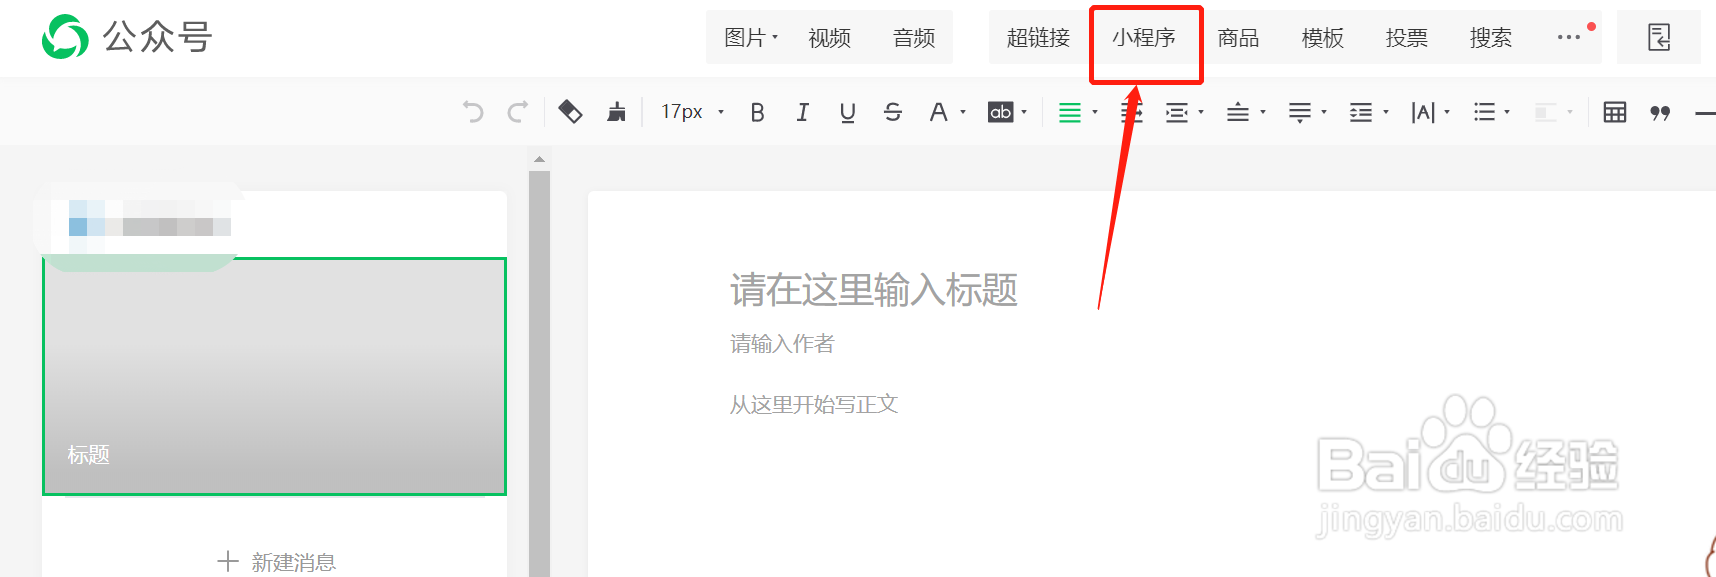Screen dimensions: 1716x577
Task: Click the 商品 button
Action: click(1238, 38)
